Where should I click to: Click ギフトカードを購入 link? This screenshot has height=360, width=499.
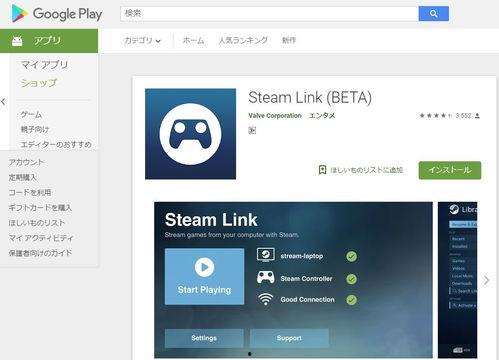(40, 208)
